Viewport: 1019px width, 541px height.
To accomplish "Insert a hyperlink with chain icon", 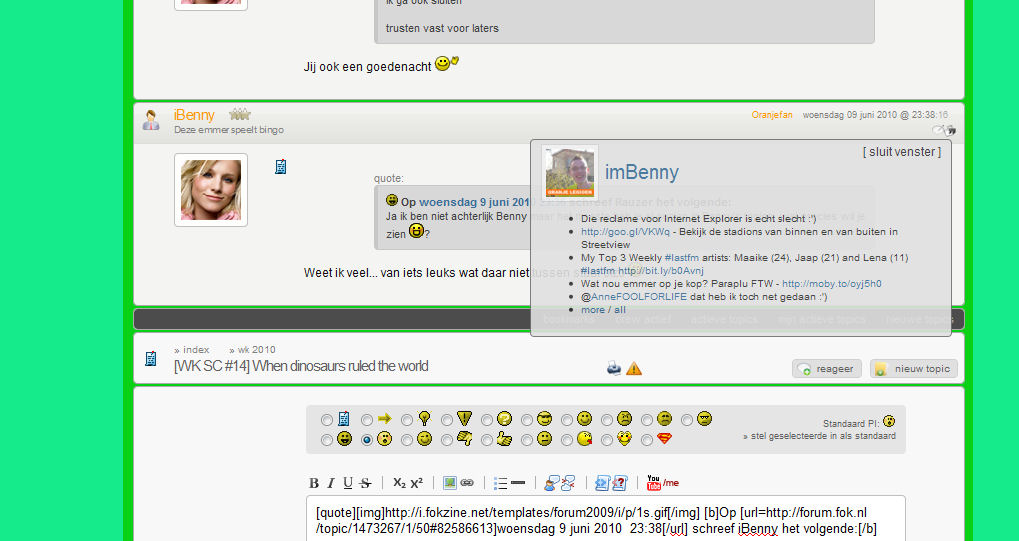I will pyautogui.click(x=467, y=483).
